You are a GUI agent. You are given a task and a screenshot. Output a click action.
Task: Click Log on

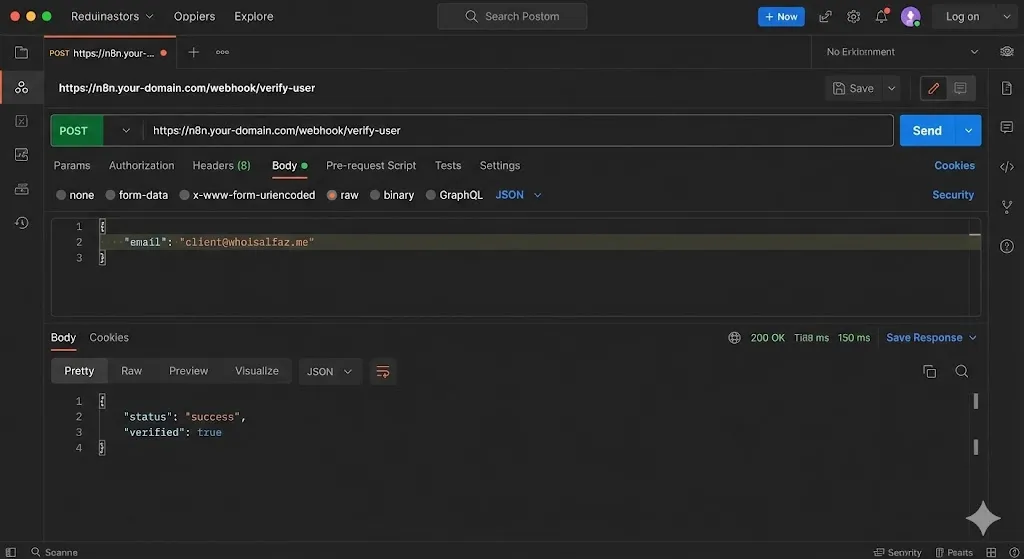(x=963, y=16)
